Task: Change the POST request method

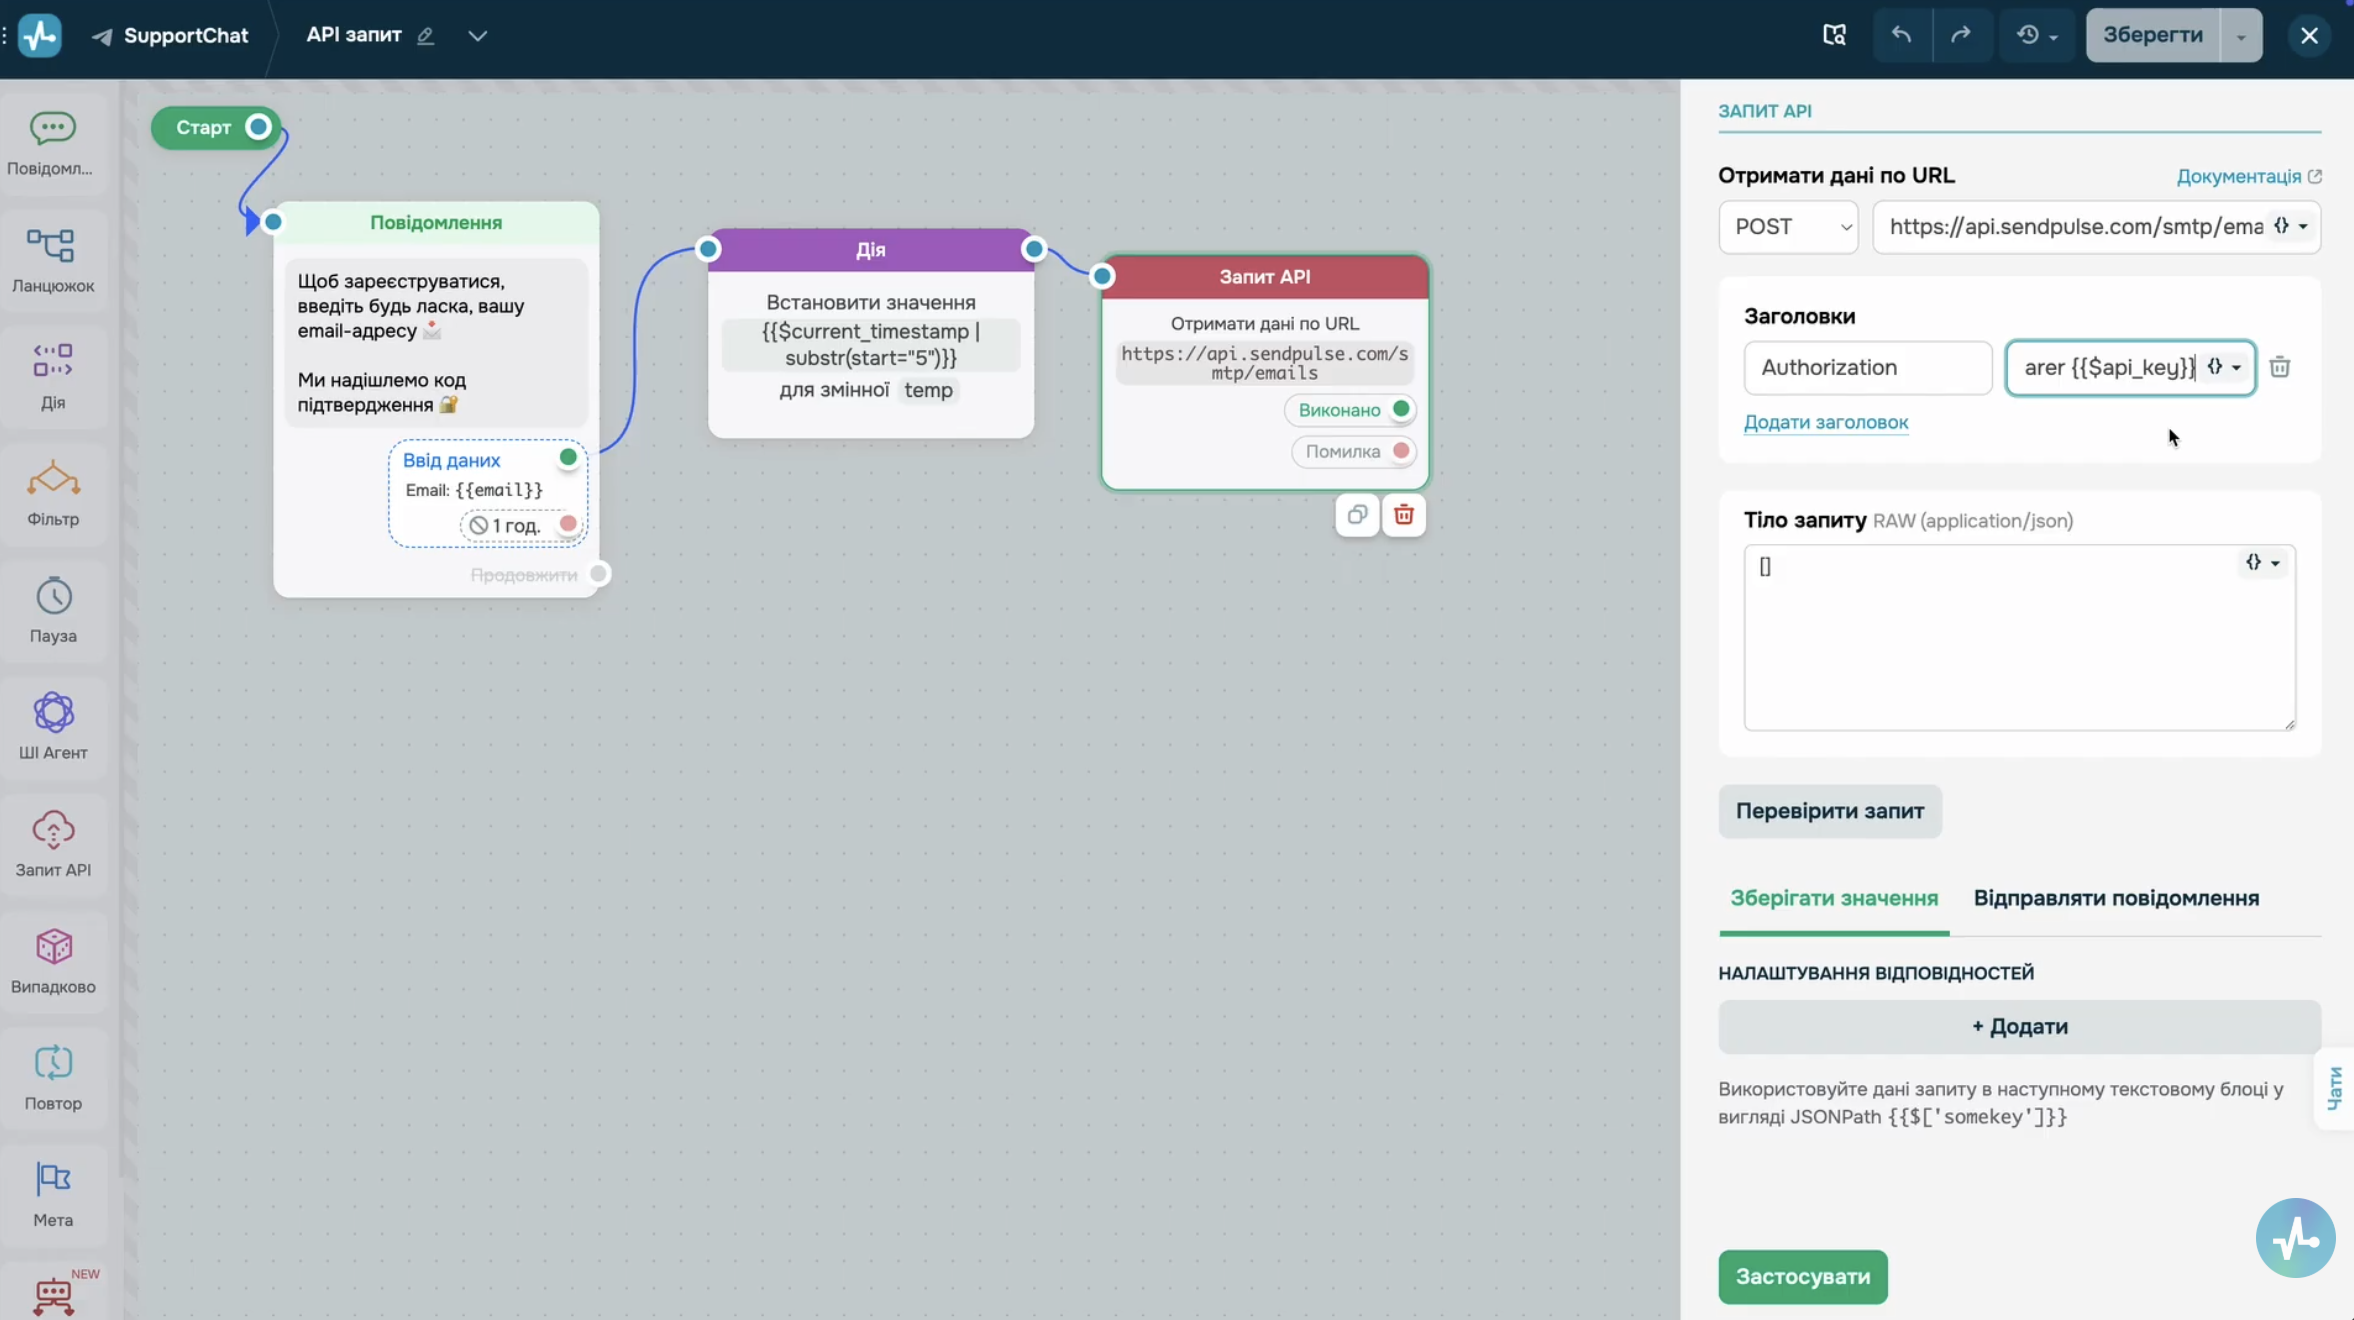Action: click(1788, 227)
